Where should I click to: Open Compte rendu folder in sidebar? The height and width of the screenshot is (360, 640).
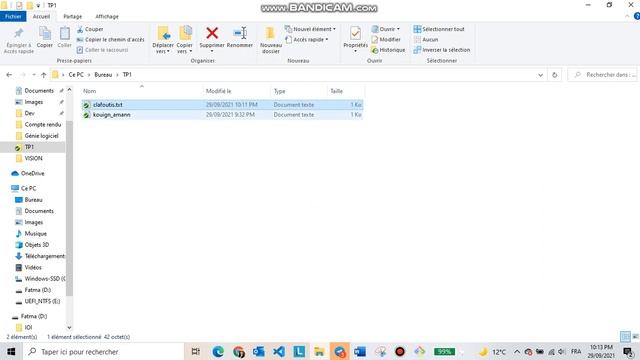43,124
